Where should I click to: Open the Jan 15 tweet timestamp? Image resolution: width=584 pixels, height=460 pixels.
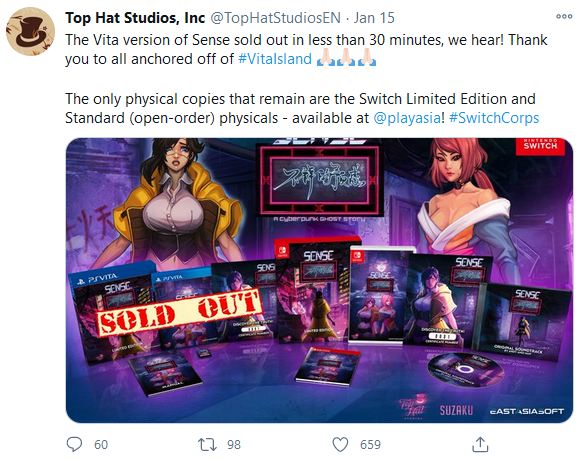pos(374,18)
